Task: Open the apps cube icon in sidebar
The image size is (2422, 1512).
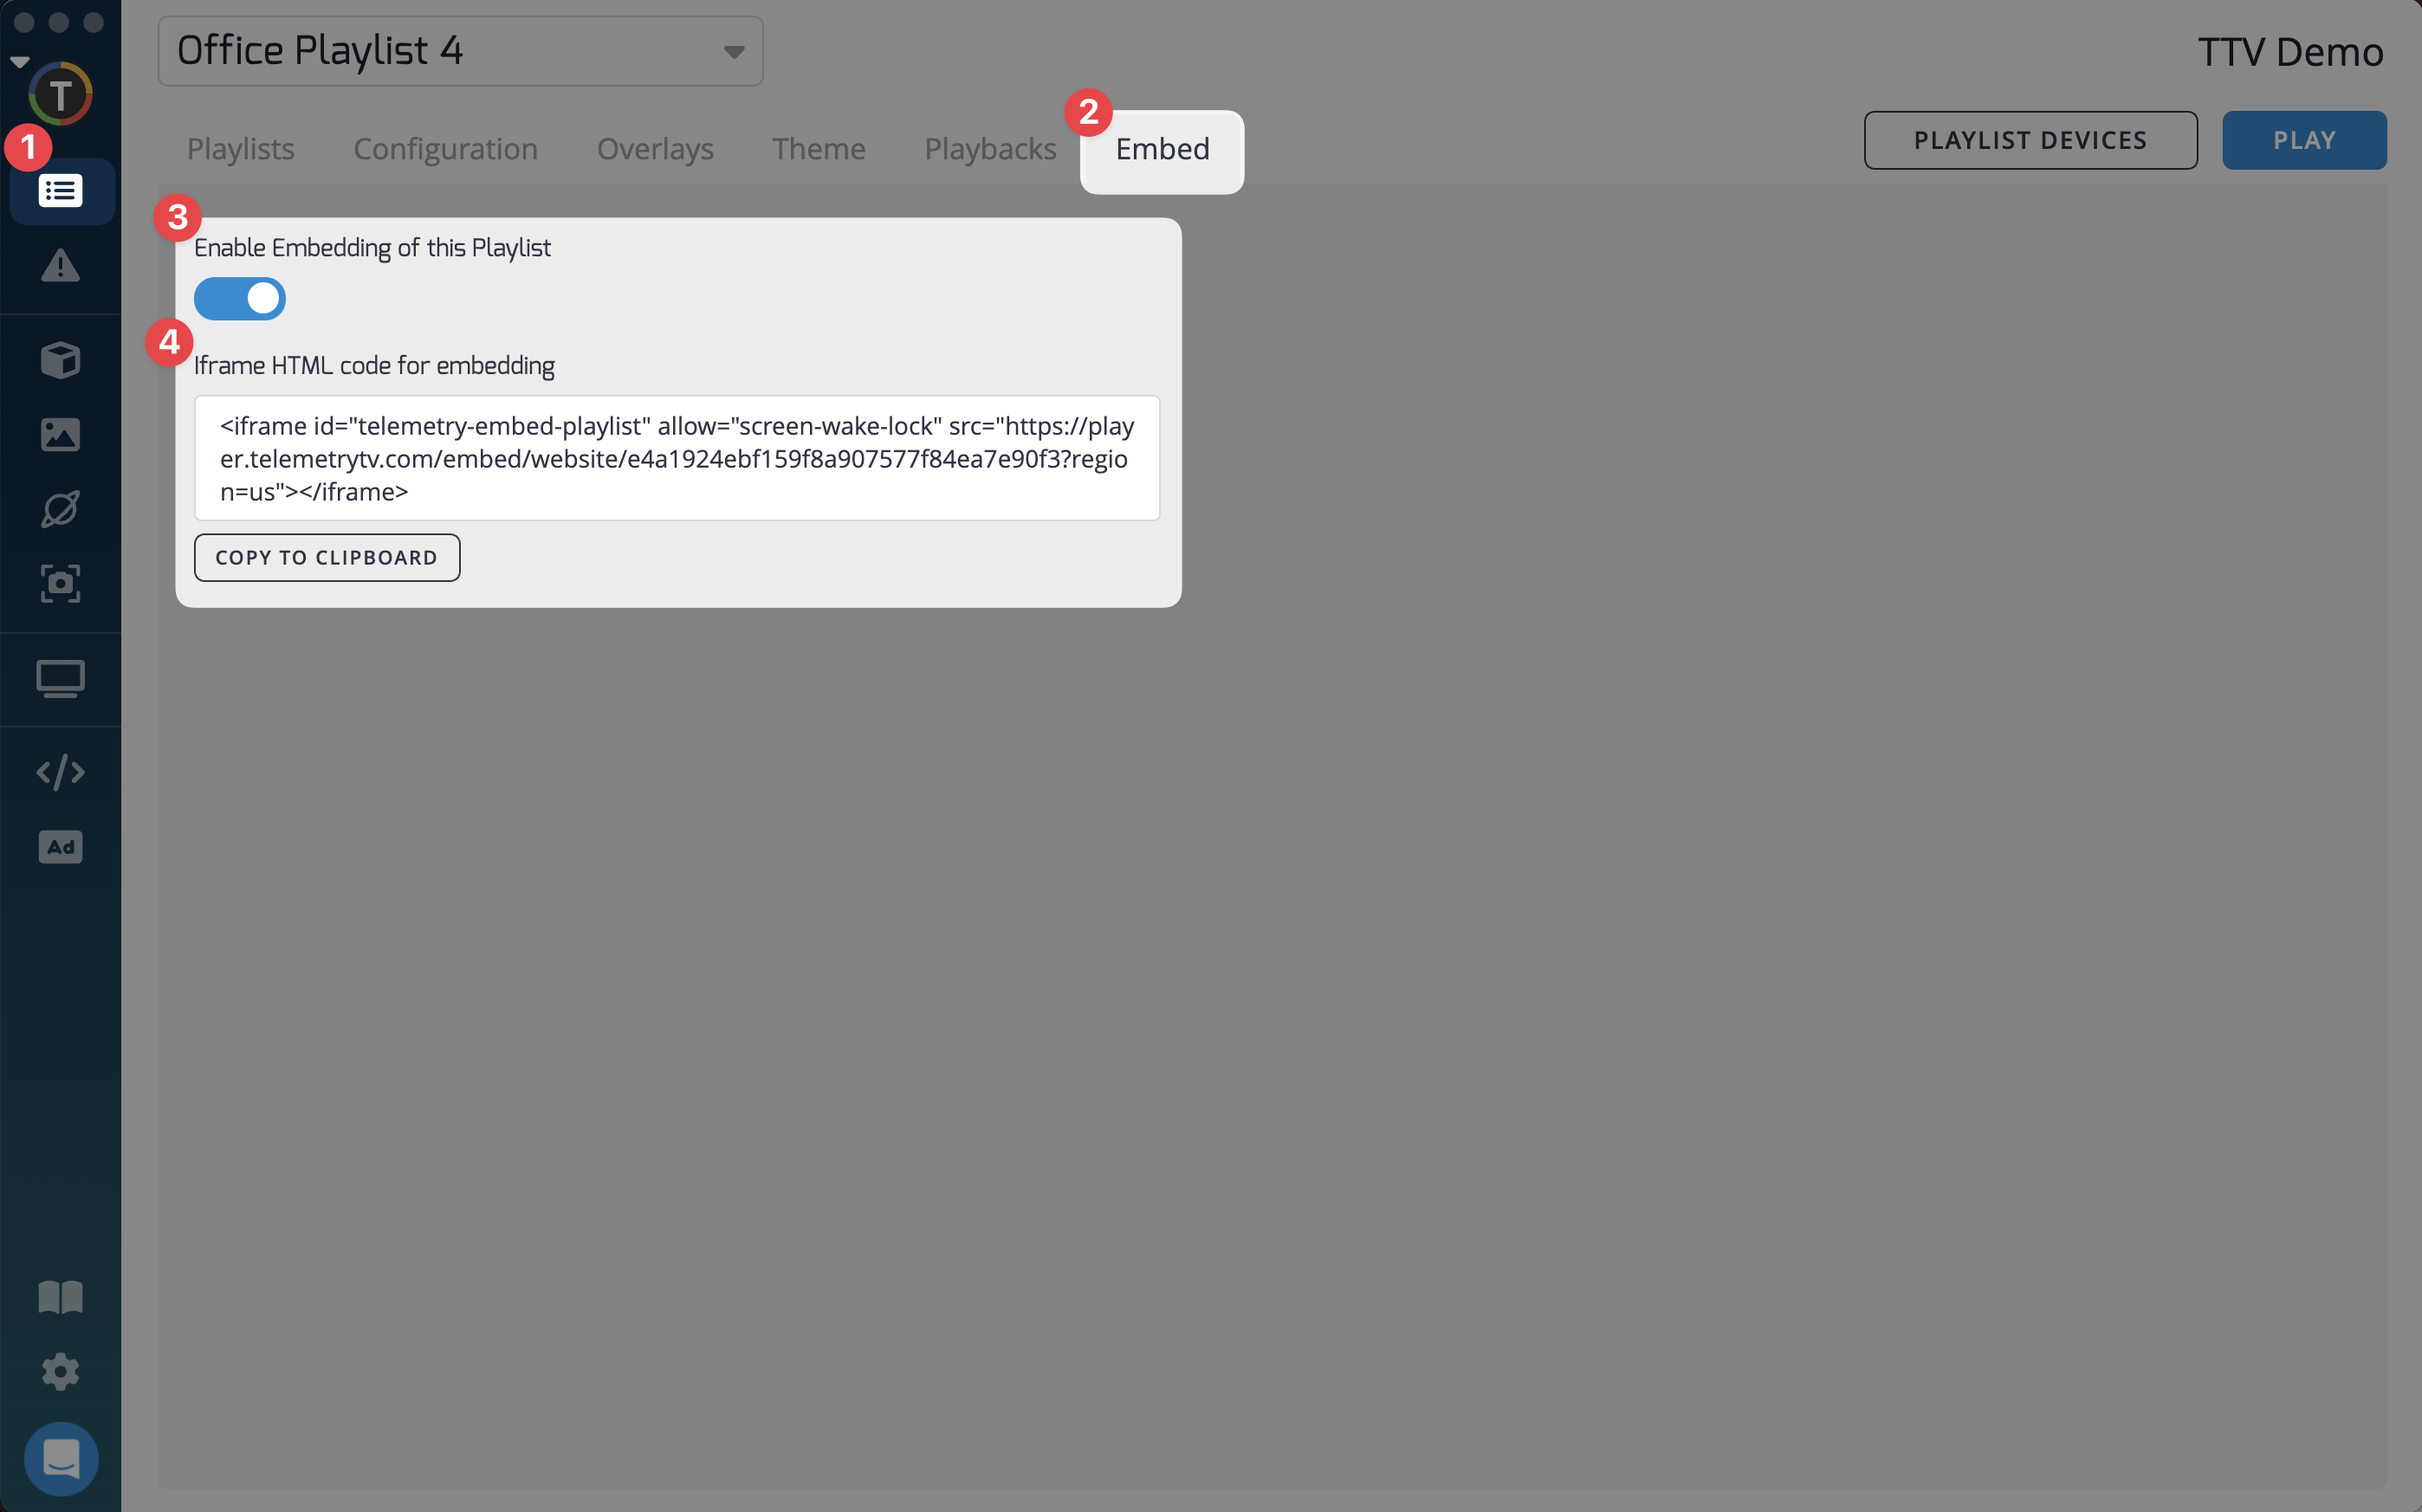Action: pos(60,360)
